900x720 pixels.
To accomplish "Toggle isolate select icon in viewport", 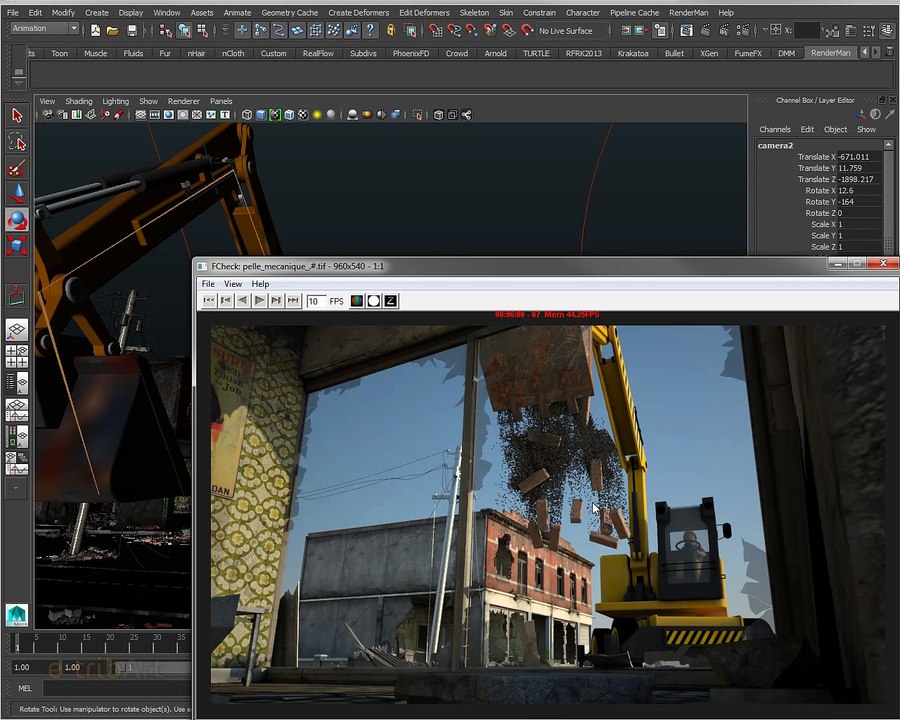I will [x=417, y=115].
